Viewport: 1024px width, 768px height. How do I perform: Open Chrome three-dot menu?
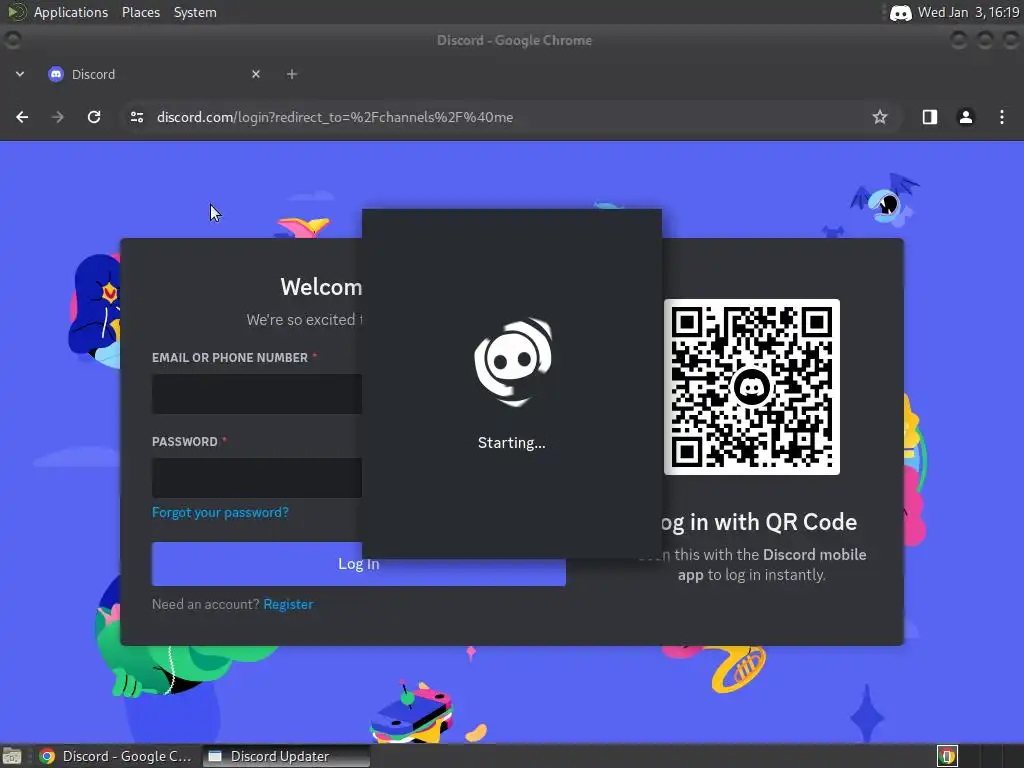pyautogui.click(x=1002, y=117)
